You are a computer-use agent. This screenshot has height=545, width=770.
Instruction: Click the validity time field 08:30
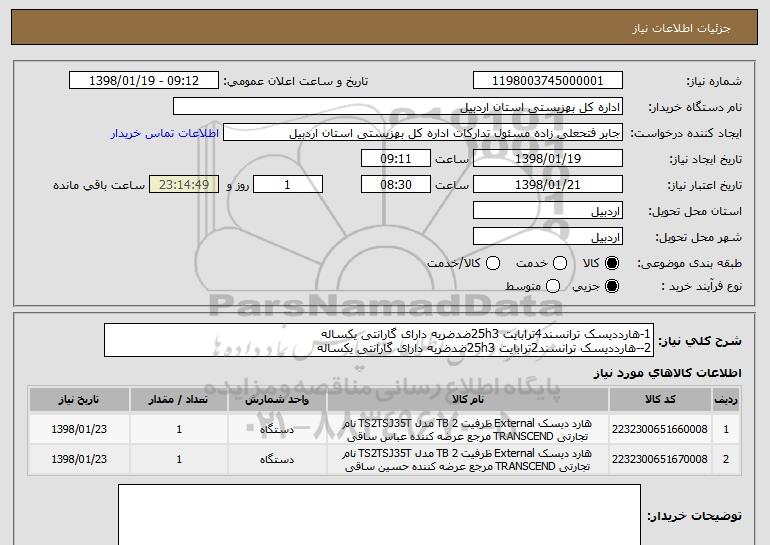[396, 185]
